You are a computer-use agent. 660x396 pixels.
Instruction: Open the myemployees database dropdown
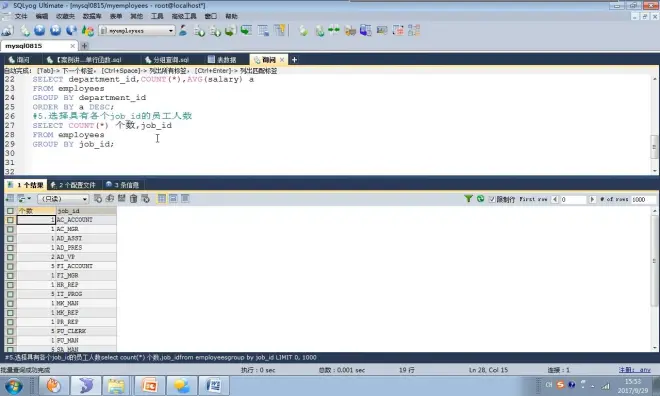137,31
